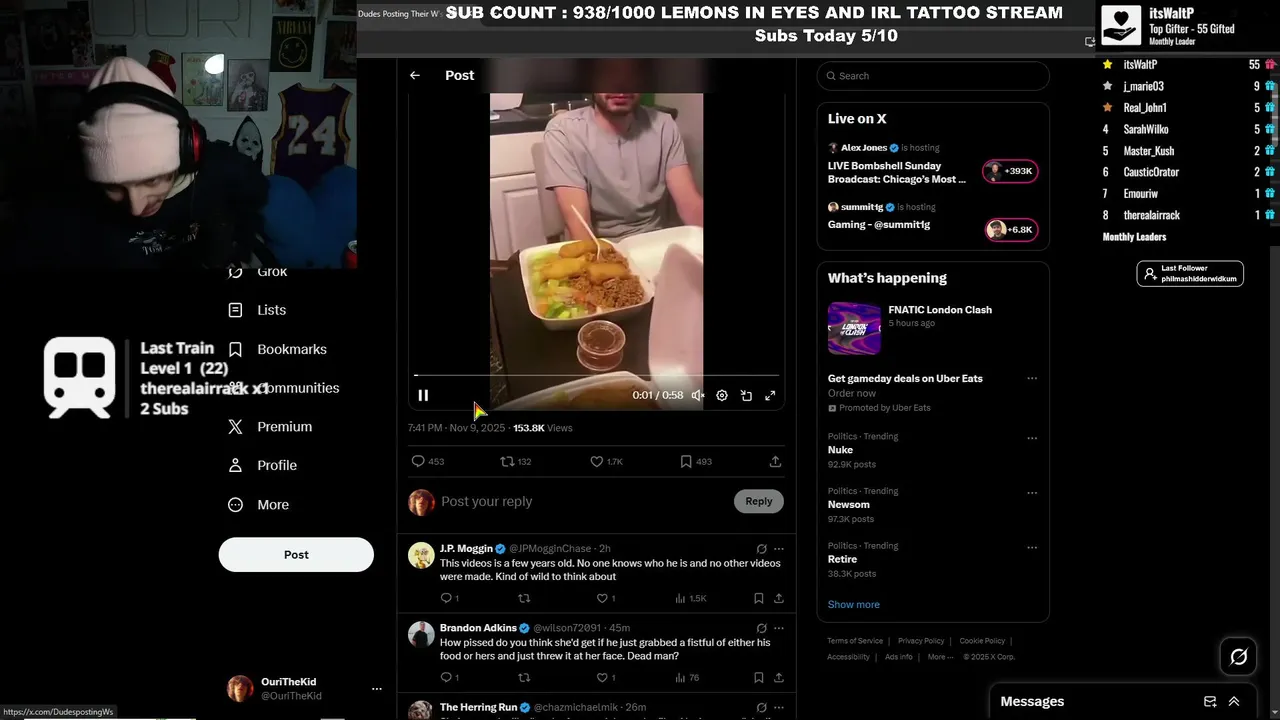This screenshot has height=720, width=1280.
Task: Expand the Messages drawer chevrons
Action: pos(1234,702)
